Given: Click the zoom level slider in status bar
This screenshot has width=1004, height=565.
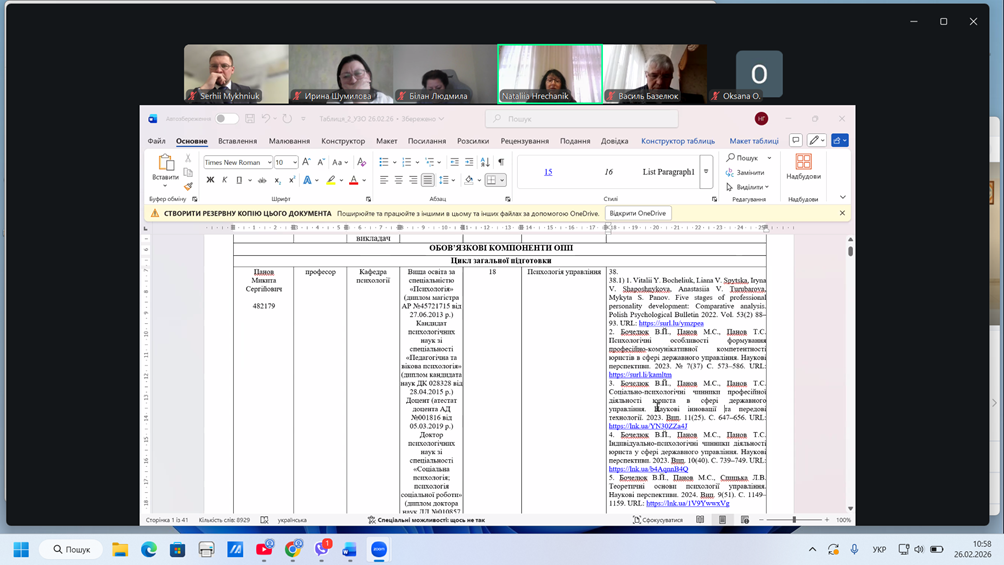Looking at the screenshot, I should coord(795,520).
